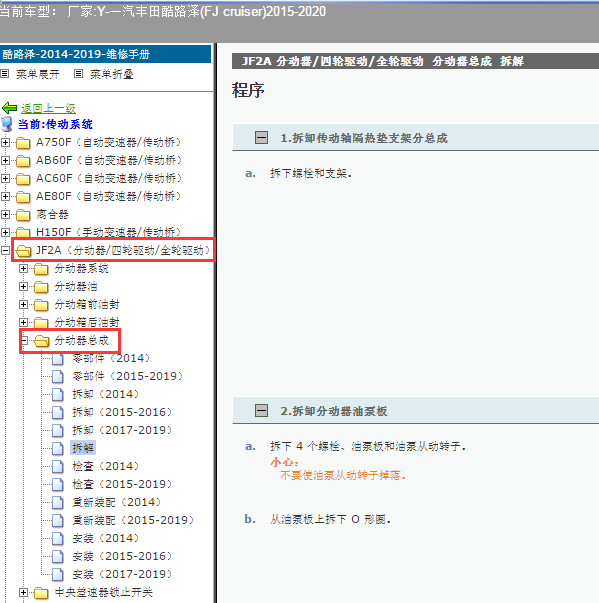Collapse the JF2A folder node
Image resolution: width=599 pixels, height=603 pixels.
5,251
